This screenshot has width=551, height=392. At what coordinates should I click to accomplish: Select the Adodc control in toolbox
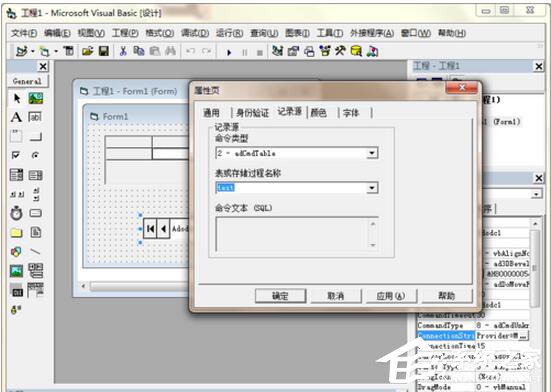coord(17,309)
